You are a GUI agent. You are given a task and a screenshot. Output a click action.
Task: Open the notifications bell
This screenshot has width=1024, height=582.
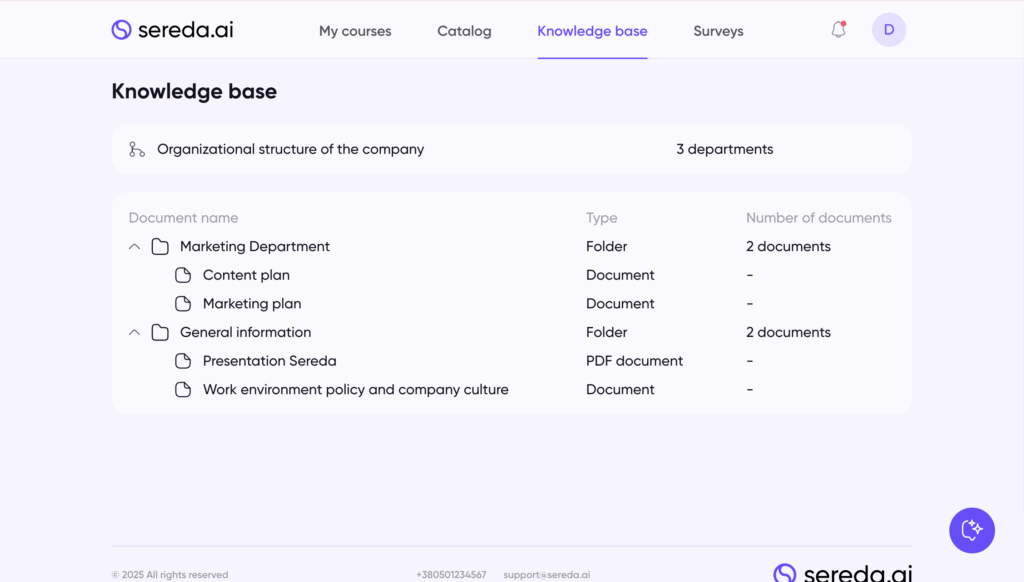tap(838, 30)
